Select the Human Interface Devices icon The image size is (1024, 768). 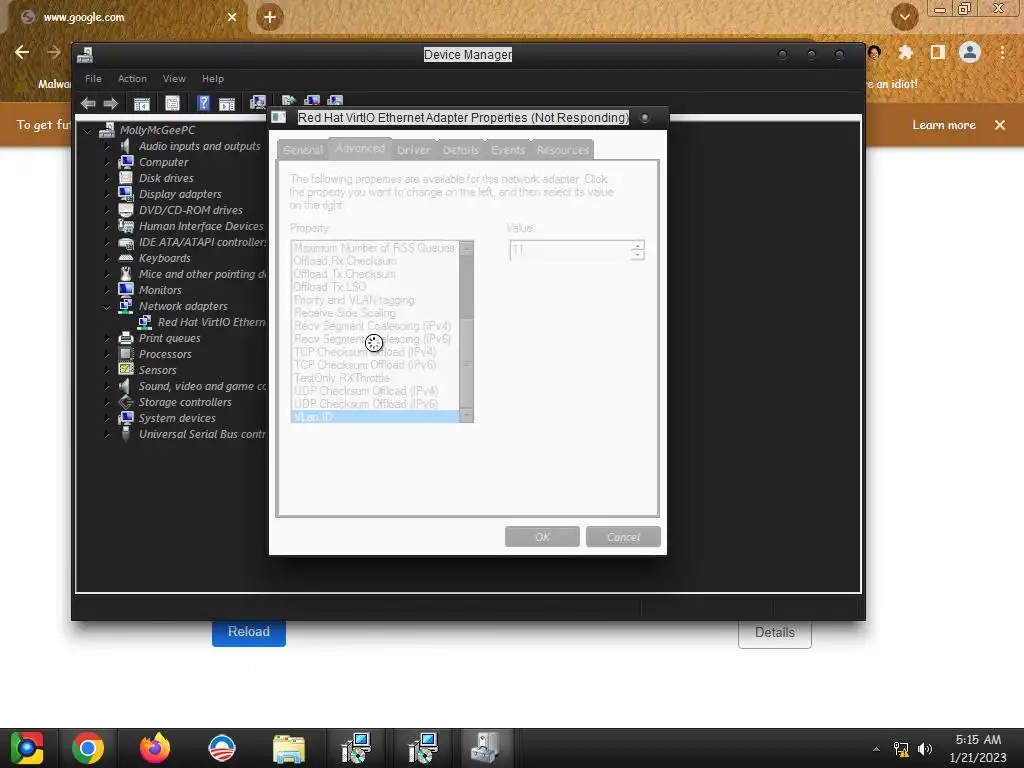126,225
